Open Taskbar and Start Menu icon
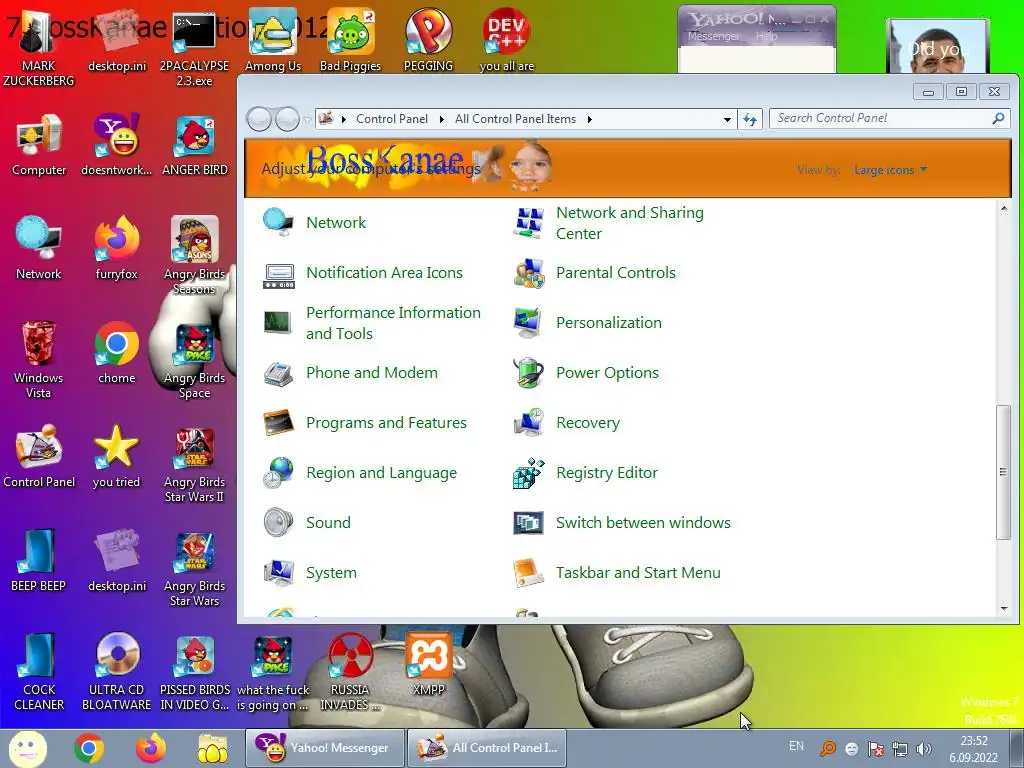The height and width of the screenshot is (768, 1024). (528, 573)
